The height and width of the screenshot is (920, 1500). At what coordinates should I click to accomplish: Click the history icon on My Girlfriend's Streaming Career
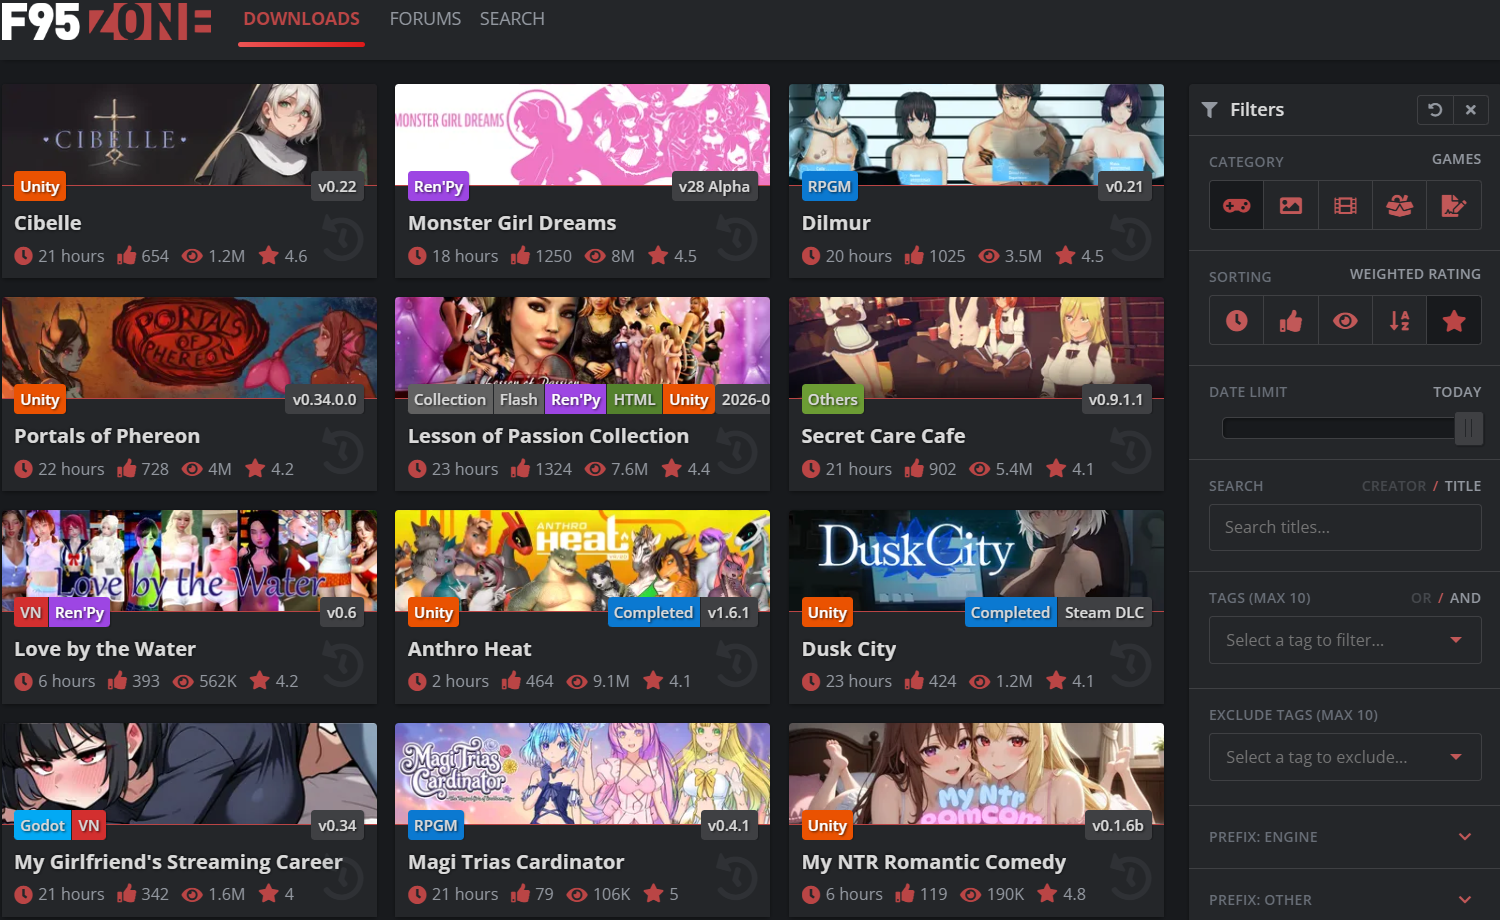[343, 878]
